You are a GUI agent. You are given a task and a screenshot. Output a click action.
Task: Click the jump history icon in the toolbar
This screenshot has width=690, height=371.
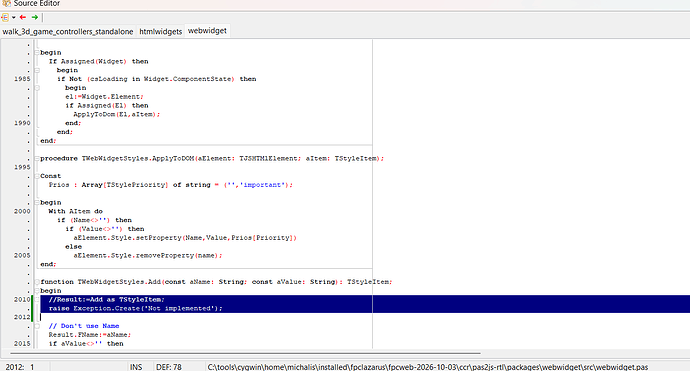[5, 18]
